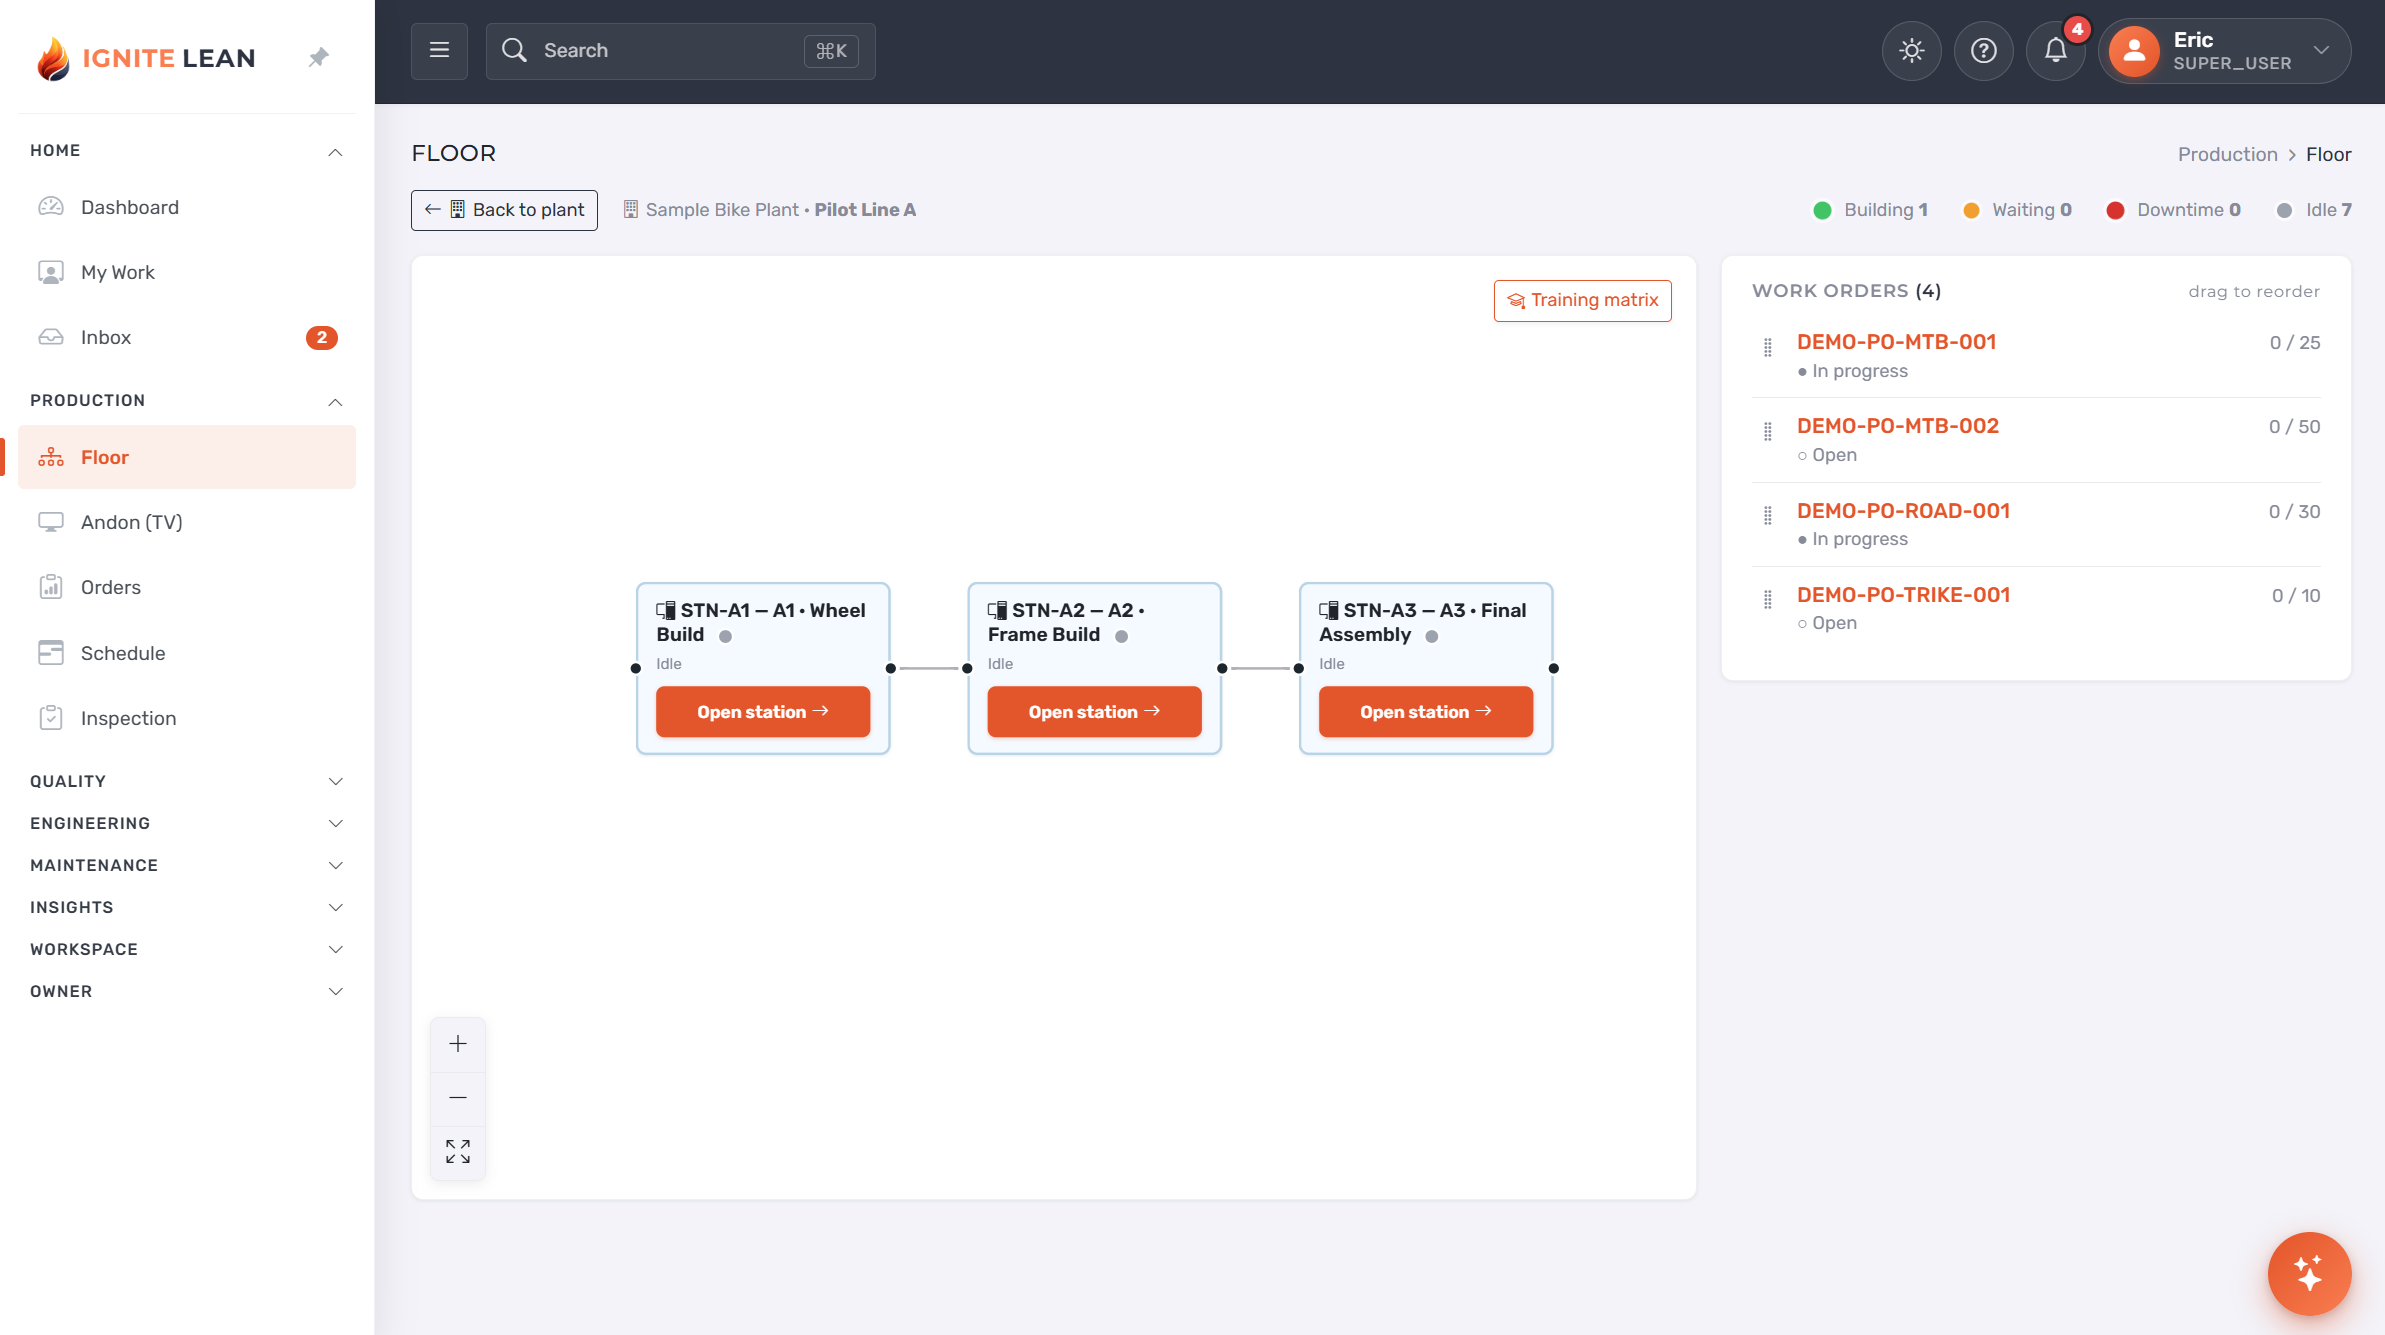Screen dimensions: 2385x1335
Task: Open help via question mark icon
Action: pyautogui.click(x=1983, y=50)
